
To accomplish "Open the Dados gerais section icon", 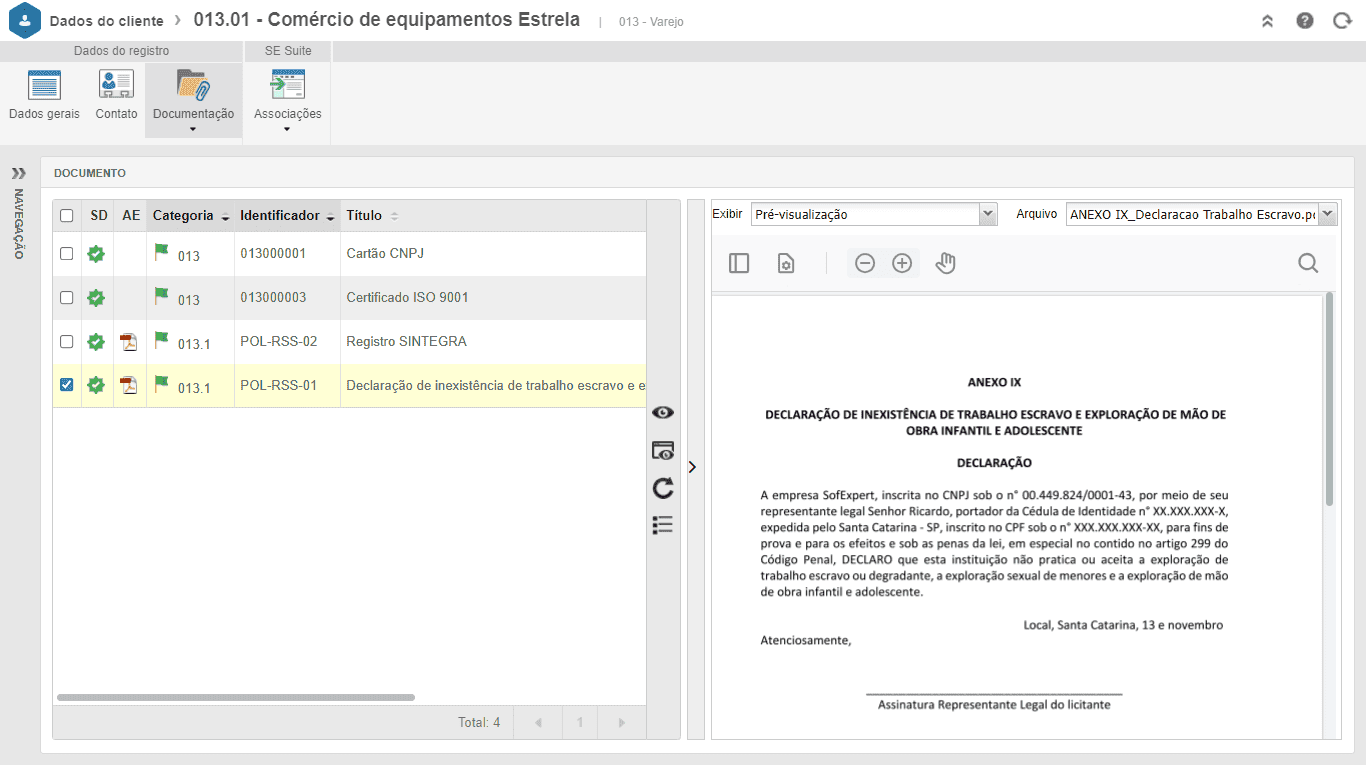I will tap(44, 85).
